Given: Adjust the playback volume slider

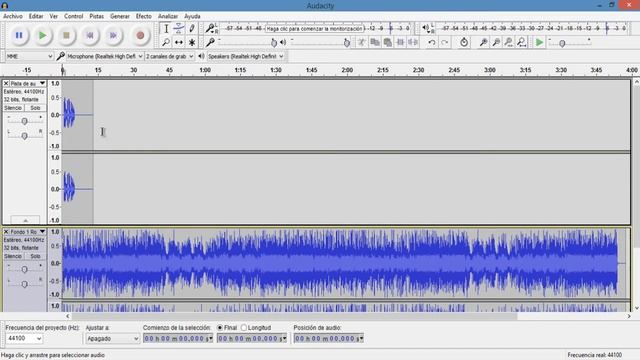Looking at the screenshot, I should 347,42.
